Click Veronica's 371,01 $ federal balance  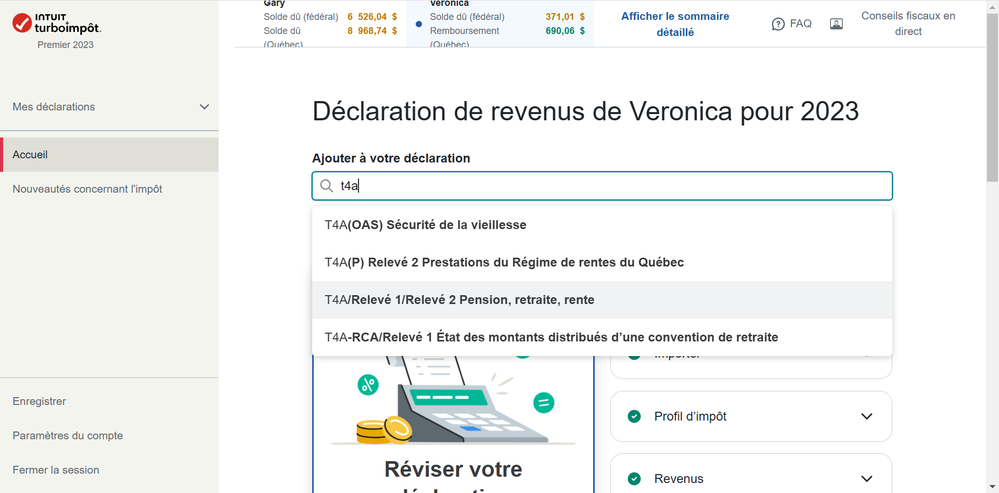[565, 17]
